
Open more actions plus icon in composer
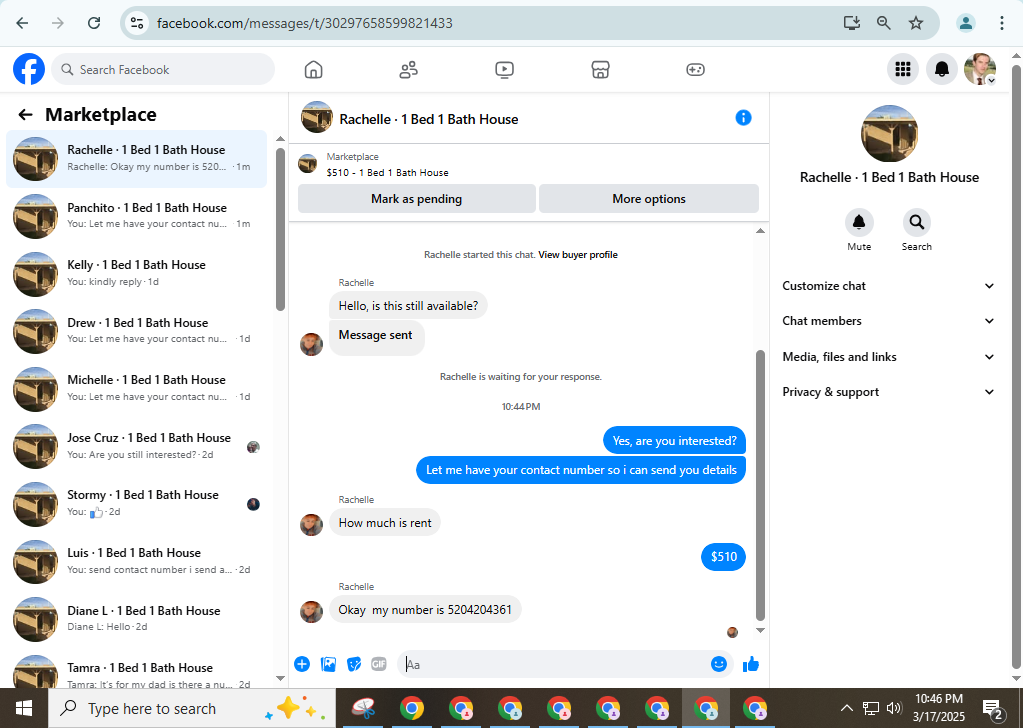[301, 664]
